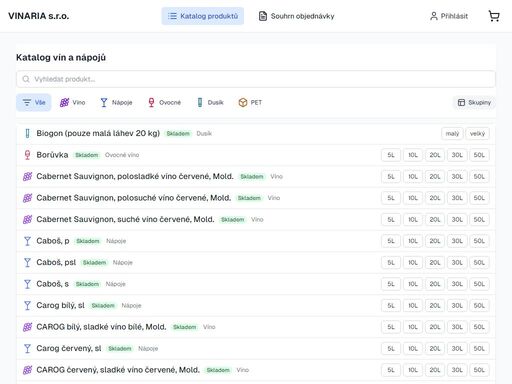Select 20L for Cabernet Sauvignon polosuché
Viewport: 512px width, 384px height.
[435, 198]
